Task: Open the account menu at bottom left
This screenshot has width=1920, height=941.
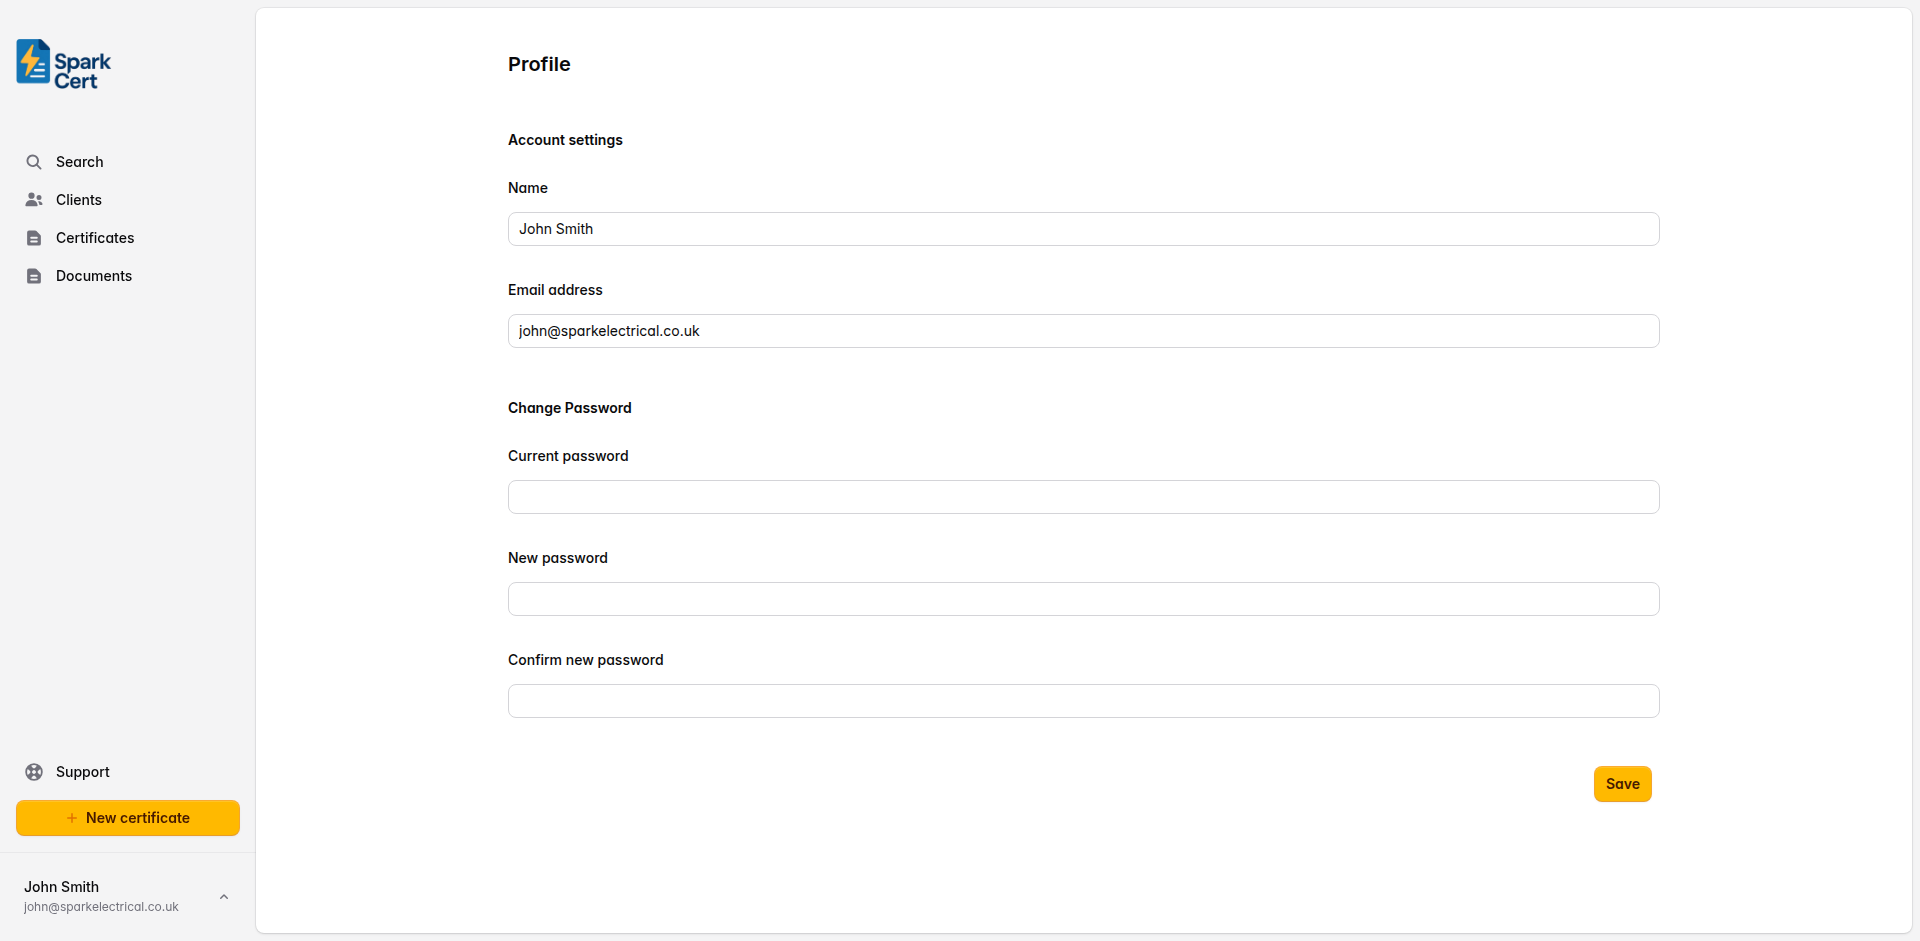Action: tap(120, 896)
